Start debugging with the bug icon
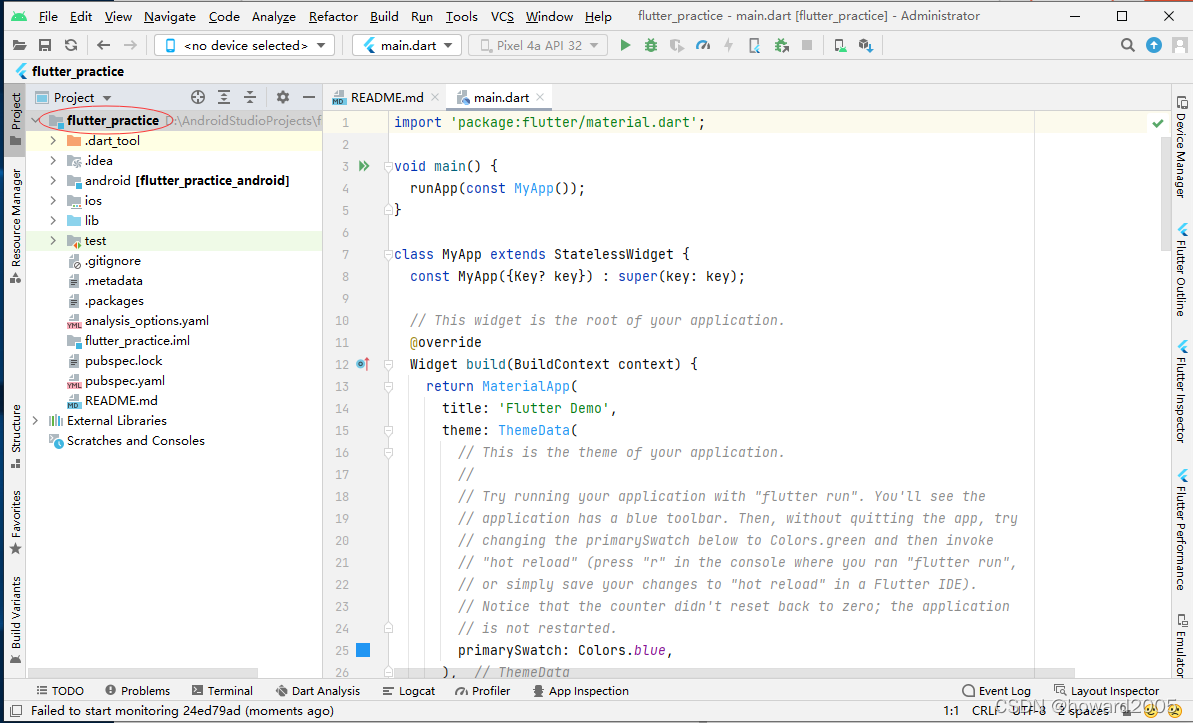This screenshot has width=1193, height=723. (x=651, y=46)
